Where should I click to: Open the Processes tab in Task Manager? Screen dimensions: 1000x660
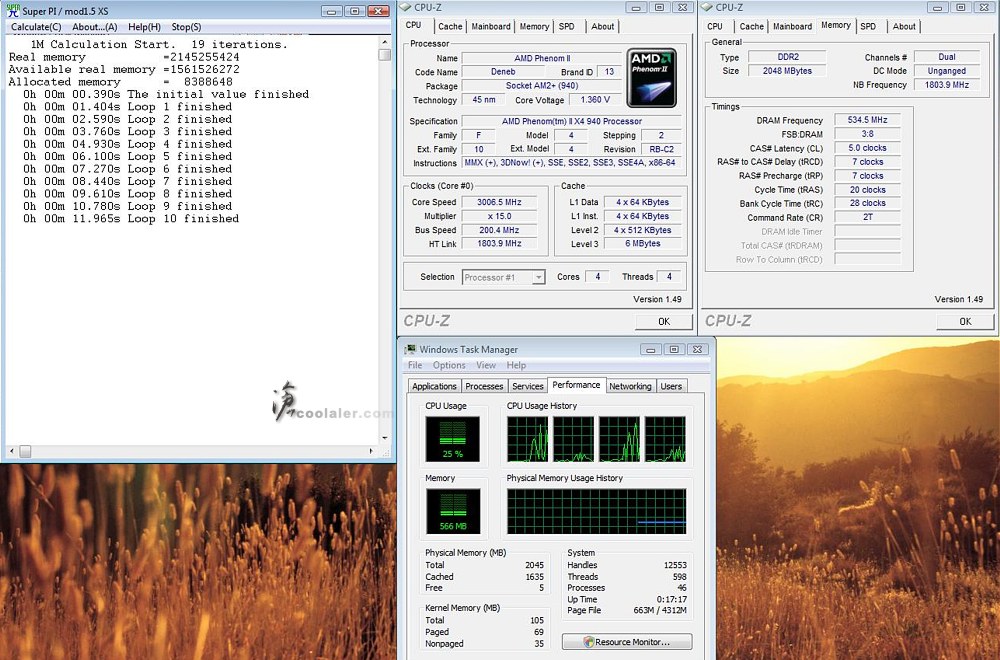tap(484, 386)
